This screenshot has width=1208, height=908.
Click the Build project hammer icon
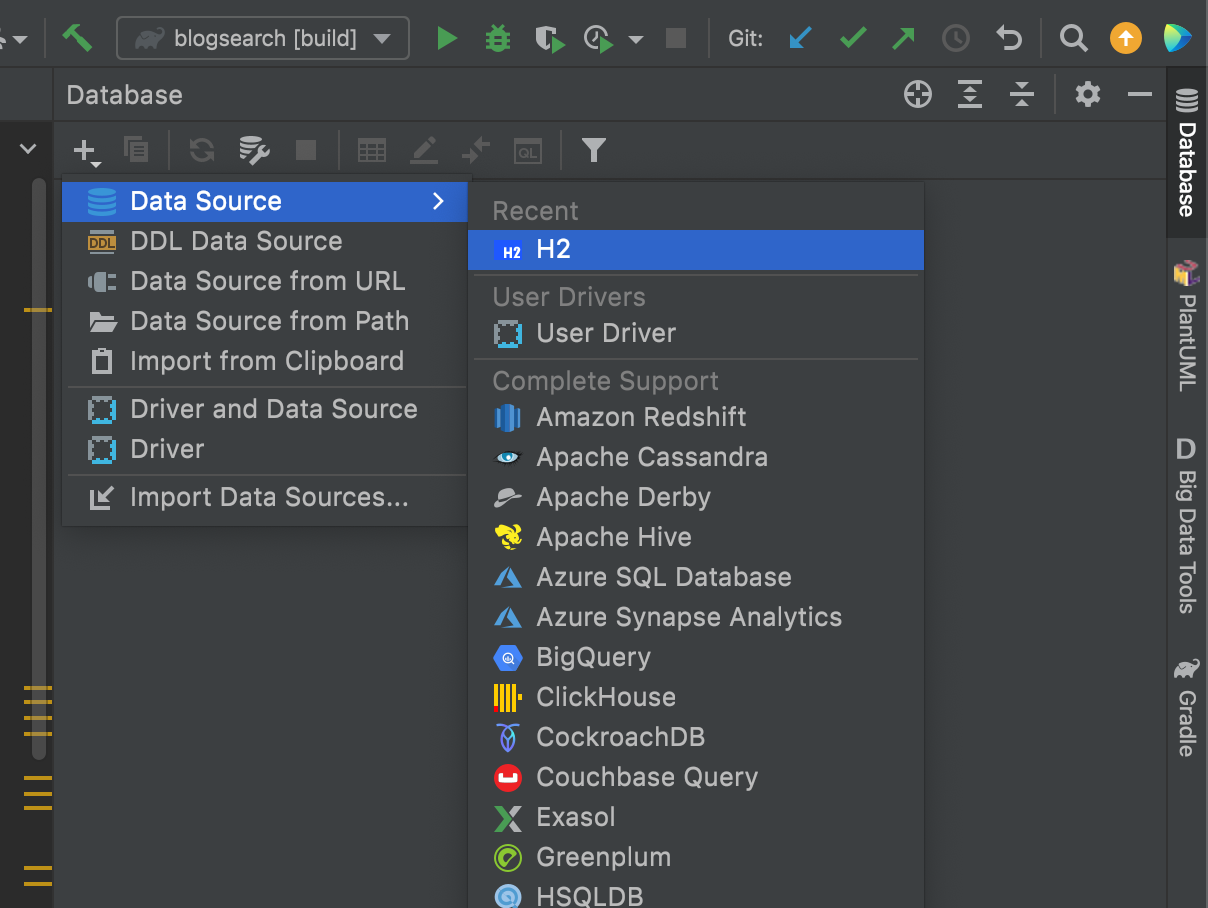(x=77, y=38)
